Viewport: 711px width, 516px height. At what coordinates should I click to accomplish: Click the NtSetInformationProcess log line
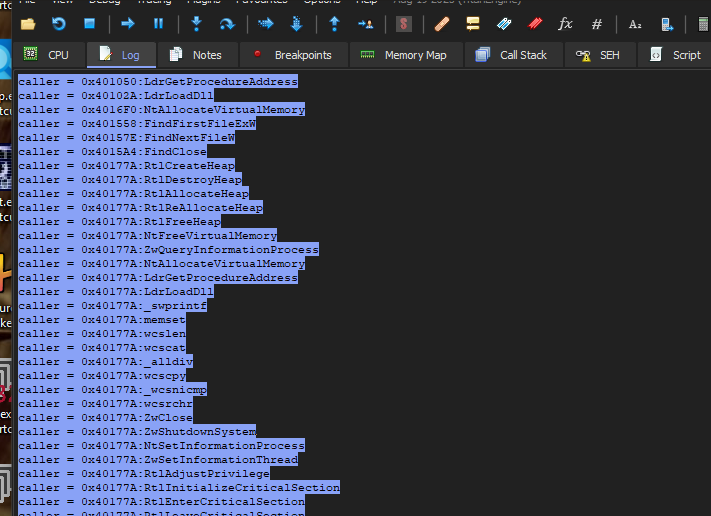coord(161,446)
